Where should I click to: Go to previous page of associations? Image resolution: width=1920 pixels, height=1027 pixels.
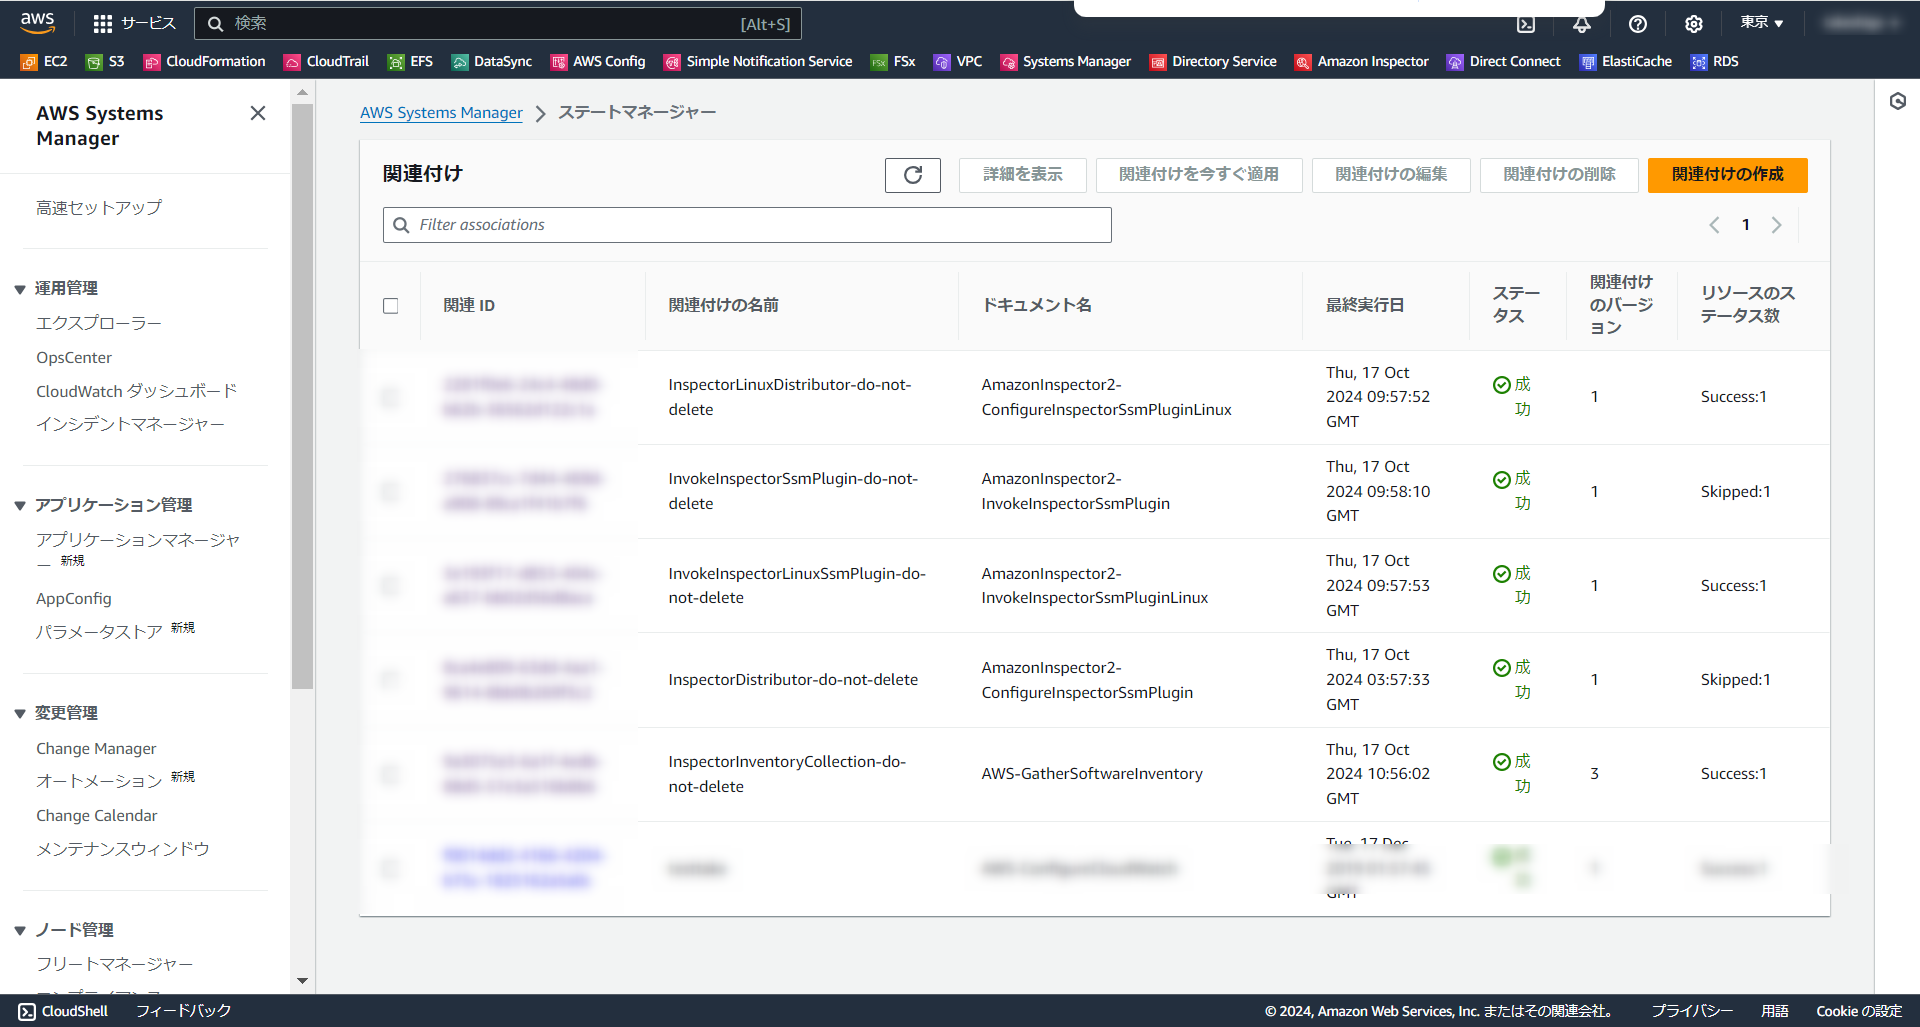click(x=1714, y=225)
